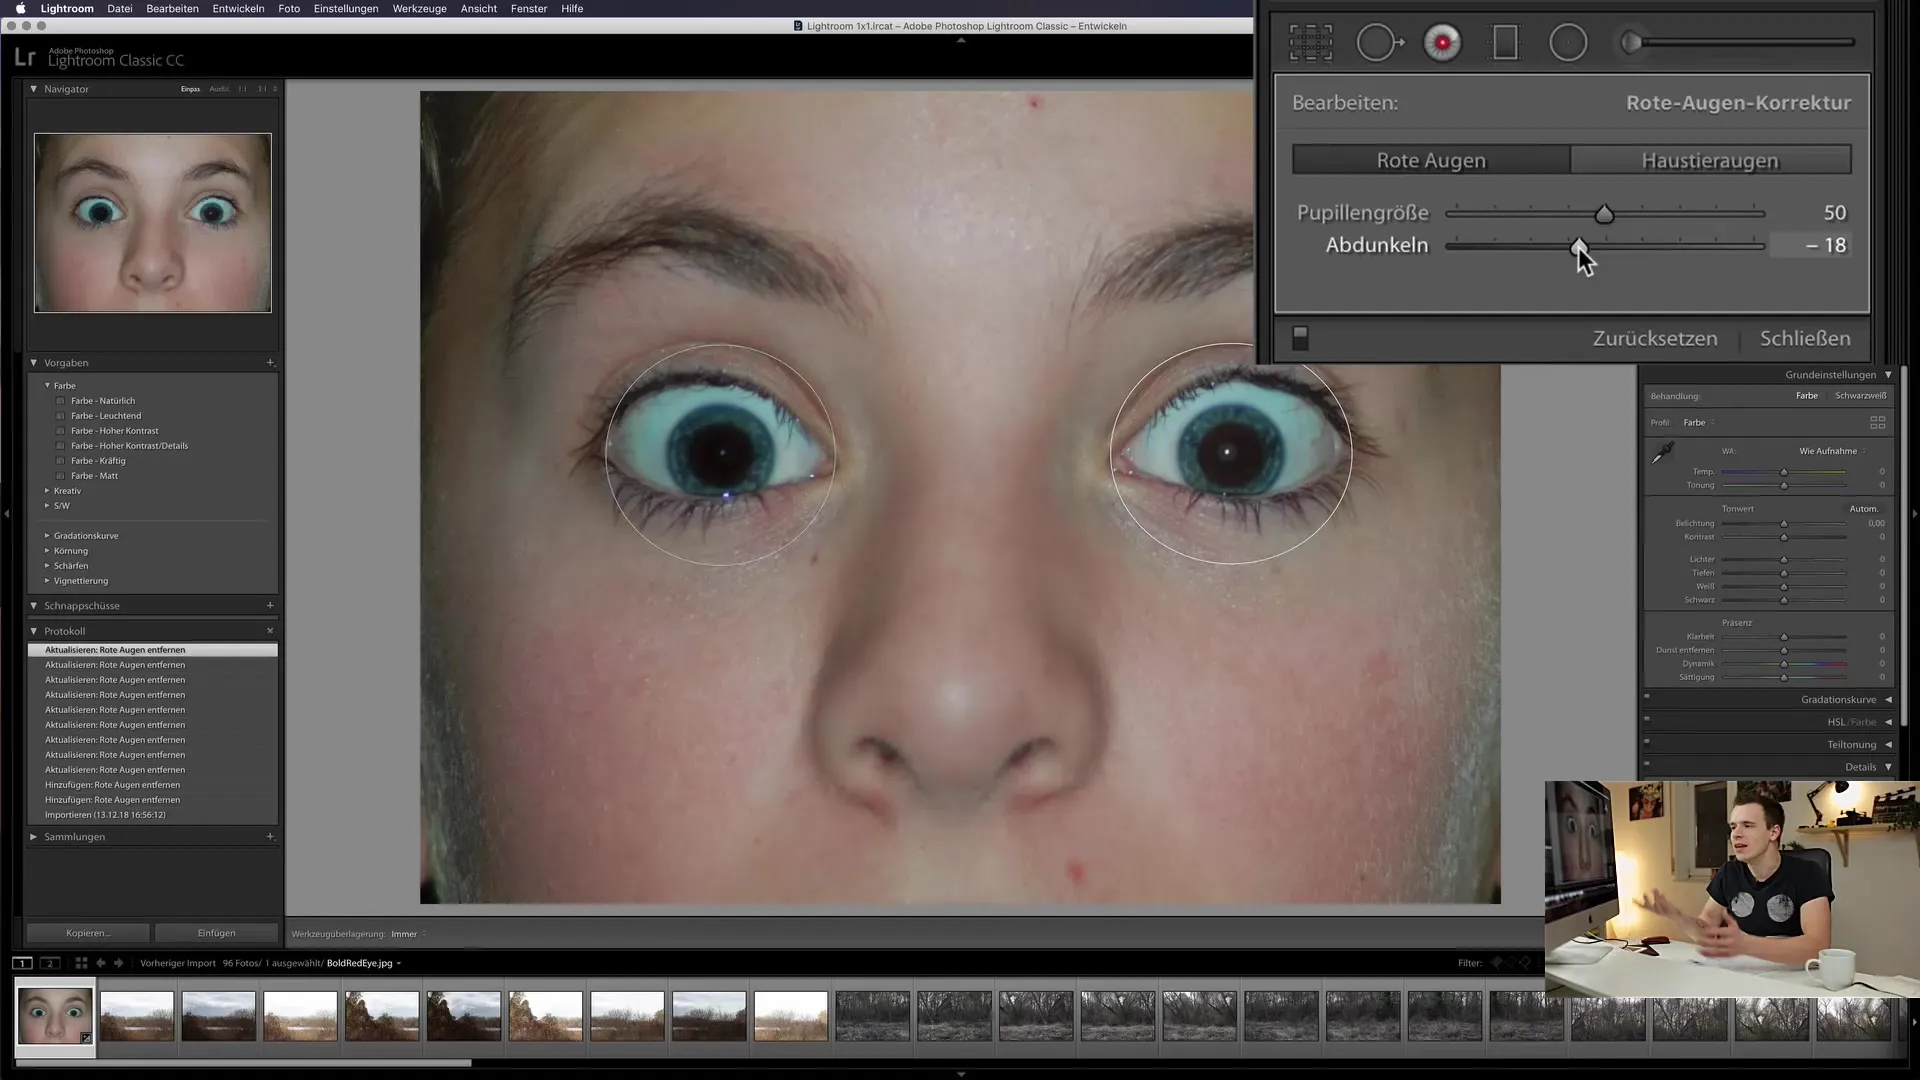Select the radial filter tool icon
This screenshot has width=1920, height=1080.
tap(1568, 43)
